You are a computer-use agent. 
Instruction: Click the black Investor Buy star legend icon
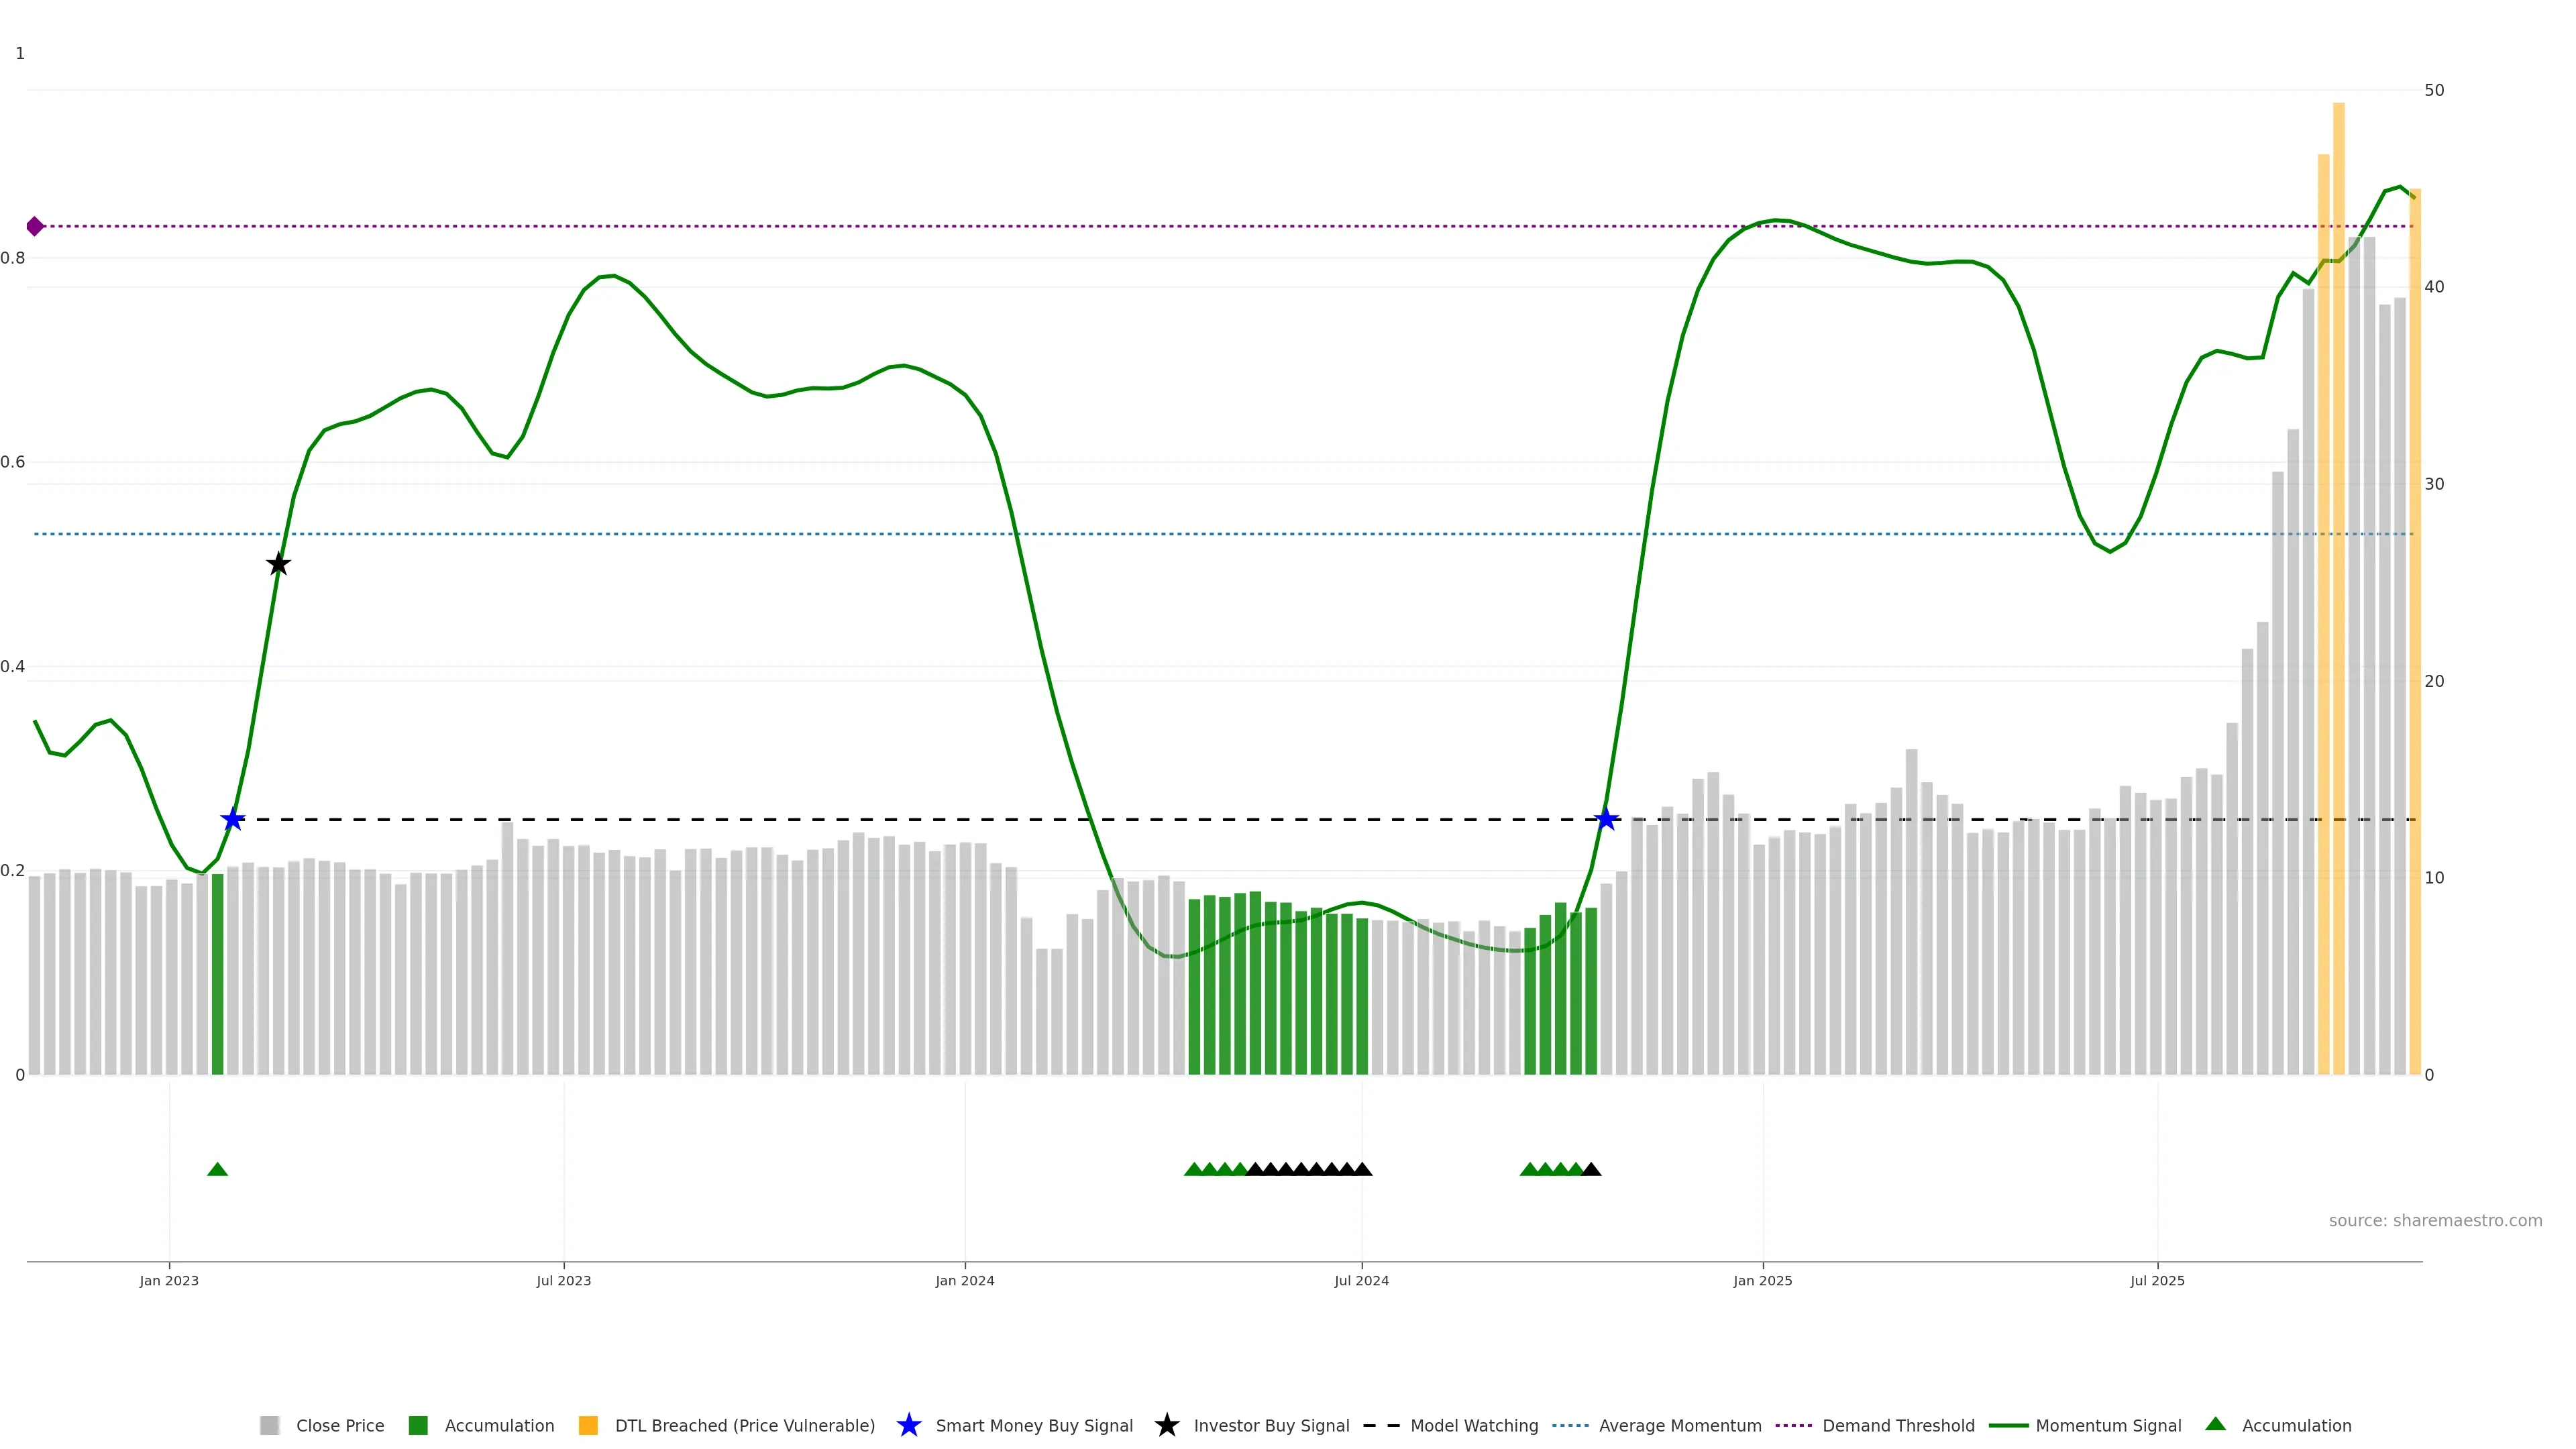point(1166,1425)
